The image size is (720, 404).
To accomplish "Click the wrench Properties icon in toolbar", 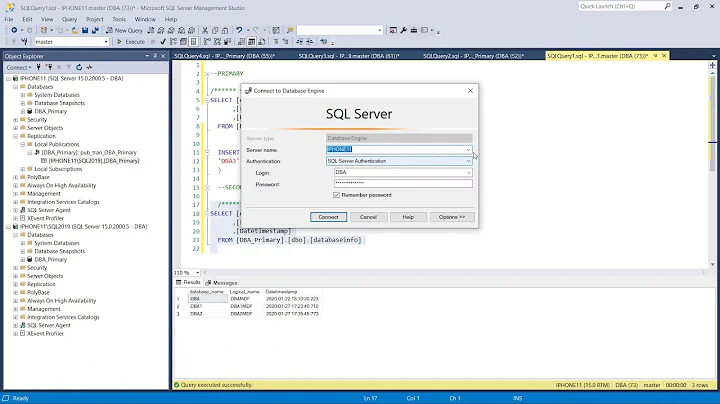I will point(403,30).
